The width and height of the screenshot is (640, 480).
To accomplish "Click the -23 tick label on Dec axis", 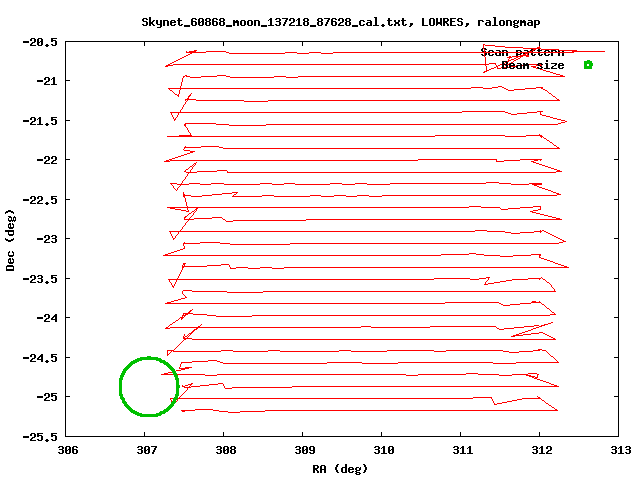I will point(47,239).
